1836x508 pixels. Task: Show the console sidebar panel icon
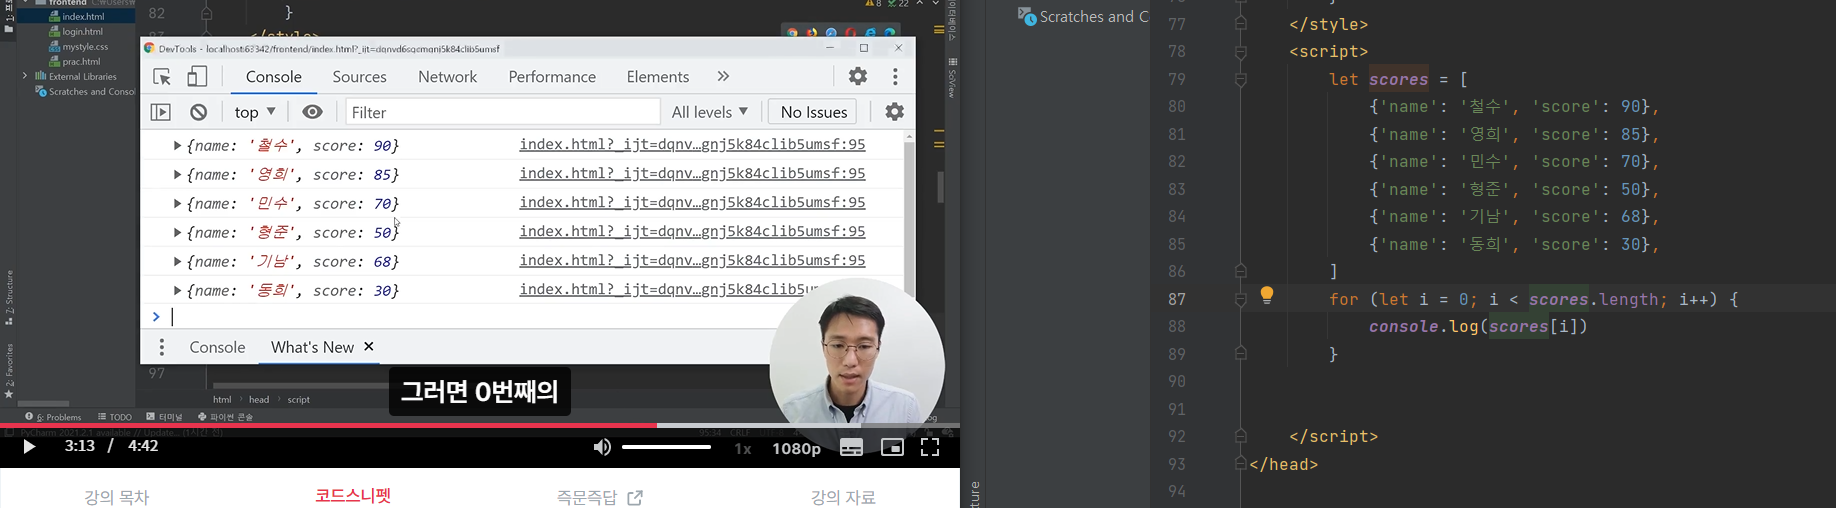pyautogui.click(x=161, y=112)
